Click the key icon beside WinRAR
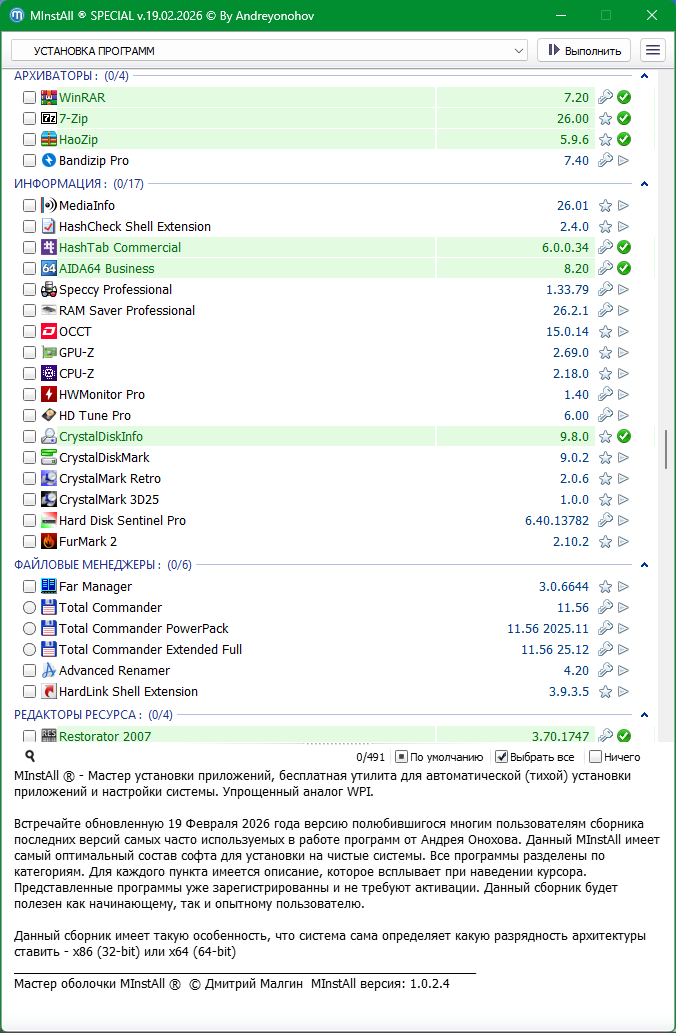Screen dimensions: 676x1033 tap(605, 98)
